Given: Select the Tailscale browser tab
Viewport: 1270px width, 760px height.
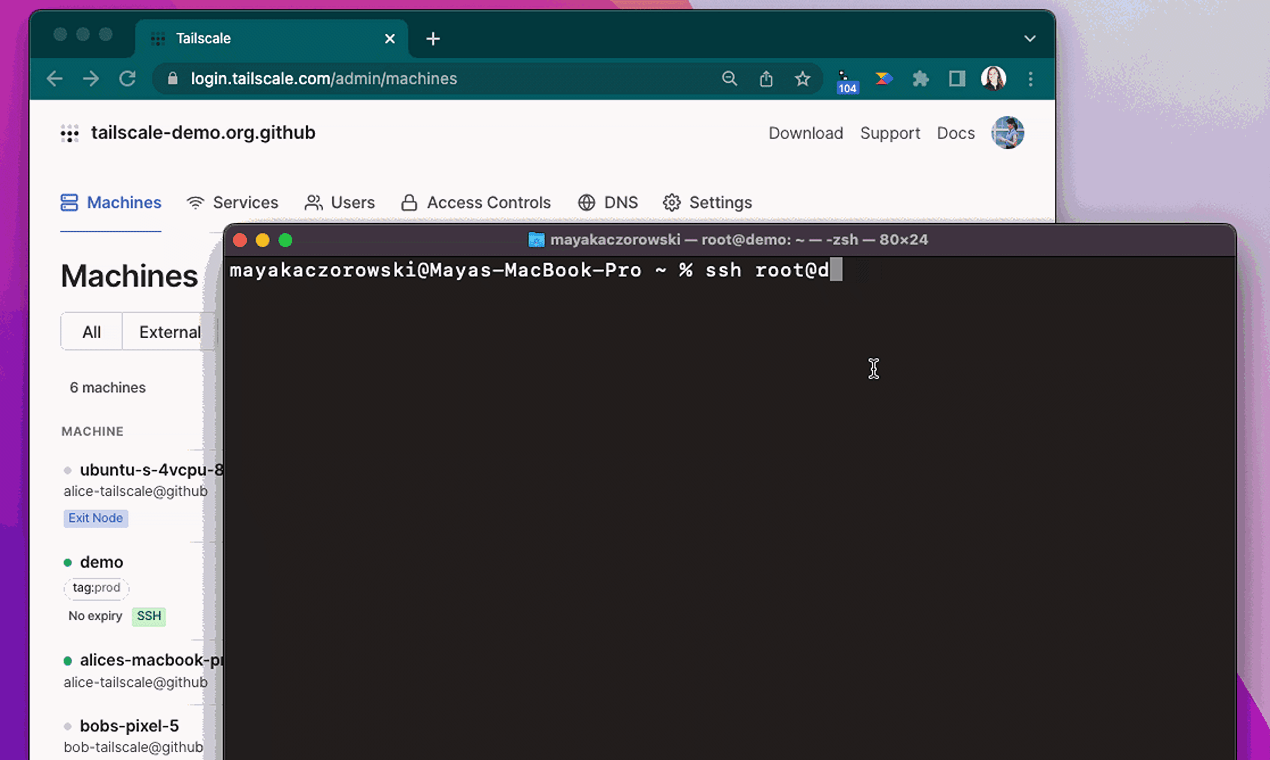Looking at the screenshot, I should (272, 39).
